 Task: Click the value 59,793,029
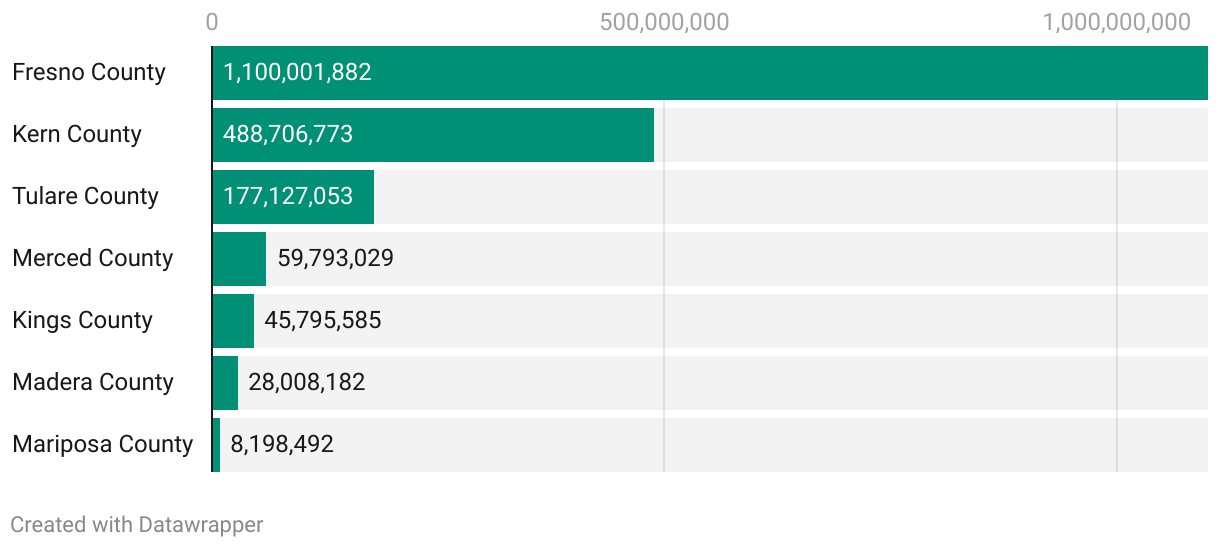335,259
